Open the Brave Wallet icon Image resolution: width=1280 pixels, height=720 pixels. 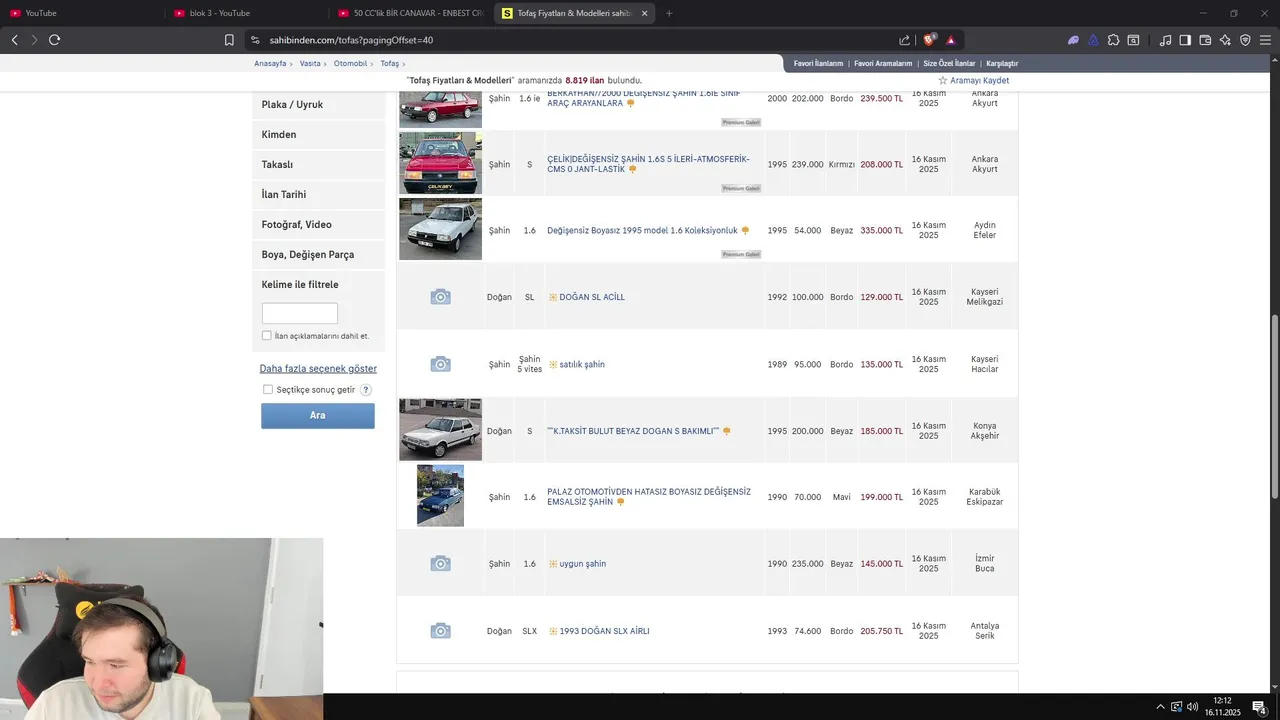(x=1205, y=40)
